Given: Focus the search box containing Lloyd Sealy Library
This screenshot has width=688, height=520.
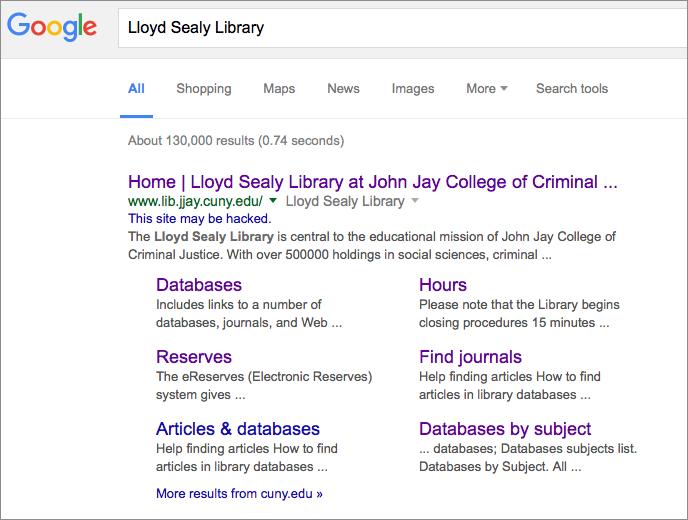Looking at the screenshot, I should point(403,28).
